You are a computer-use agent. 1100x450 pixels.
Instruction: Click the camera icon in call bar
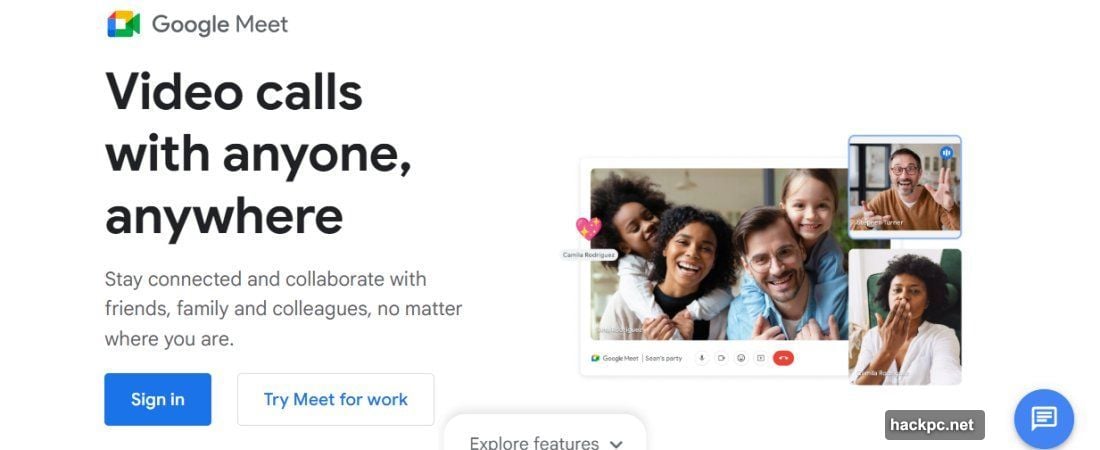[720, 358]
